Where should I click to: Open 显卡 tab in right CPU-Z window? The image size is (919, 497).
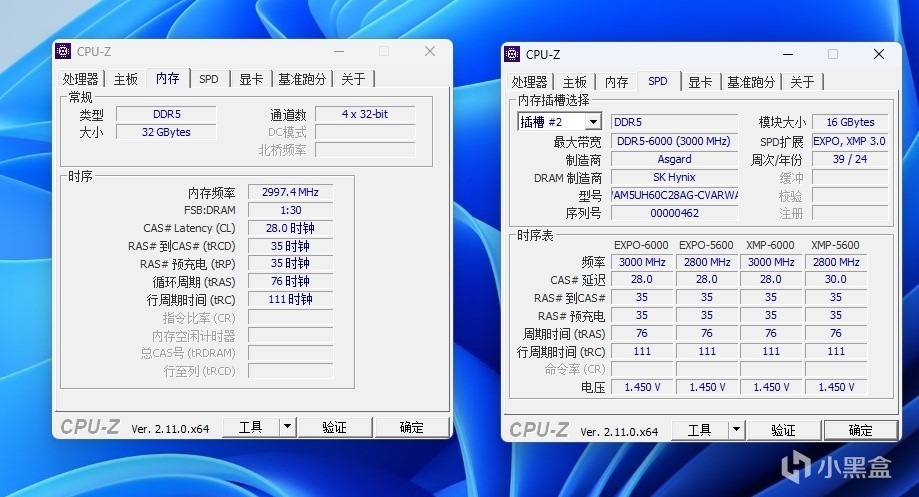point(700,82)
